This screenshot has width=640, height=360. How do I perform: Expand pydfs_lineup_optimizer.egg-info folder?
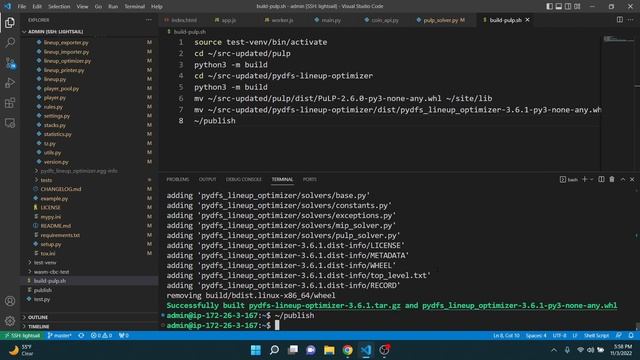click(79, 171)
